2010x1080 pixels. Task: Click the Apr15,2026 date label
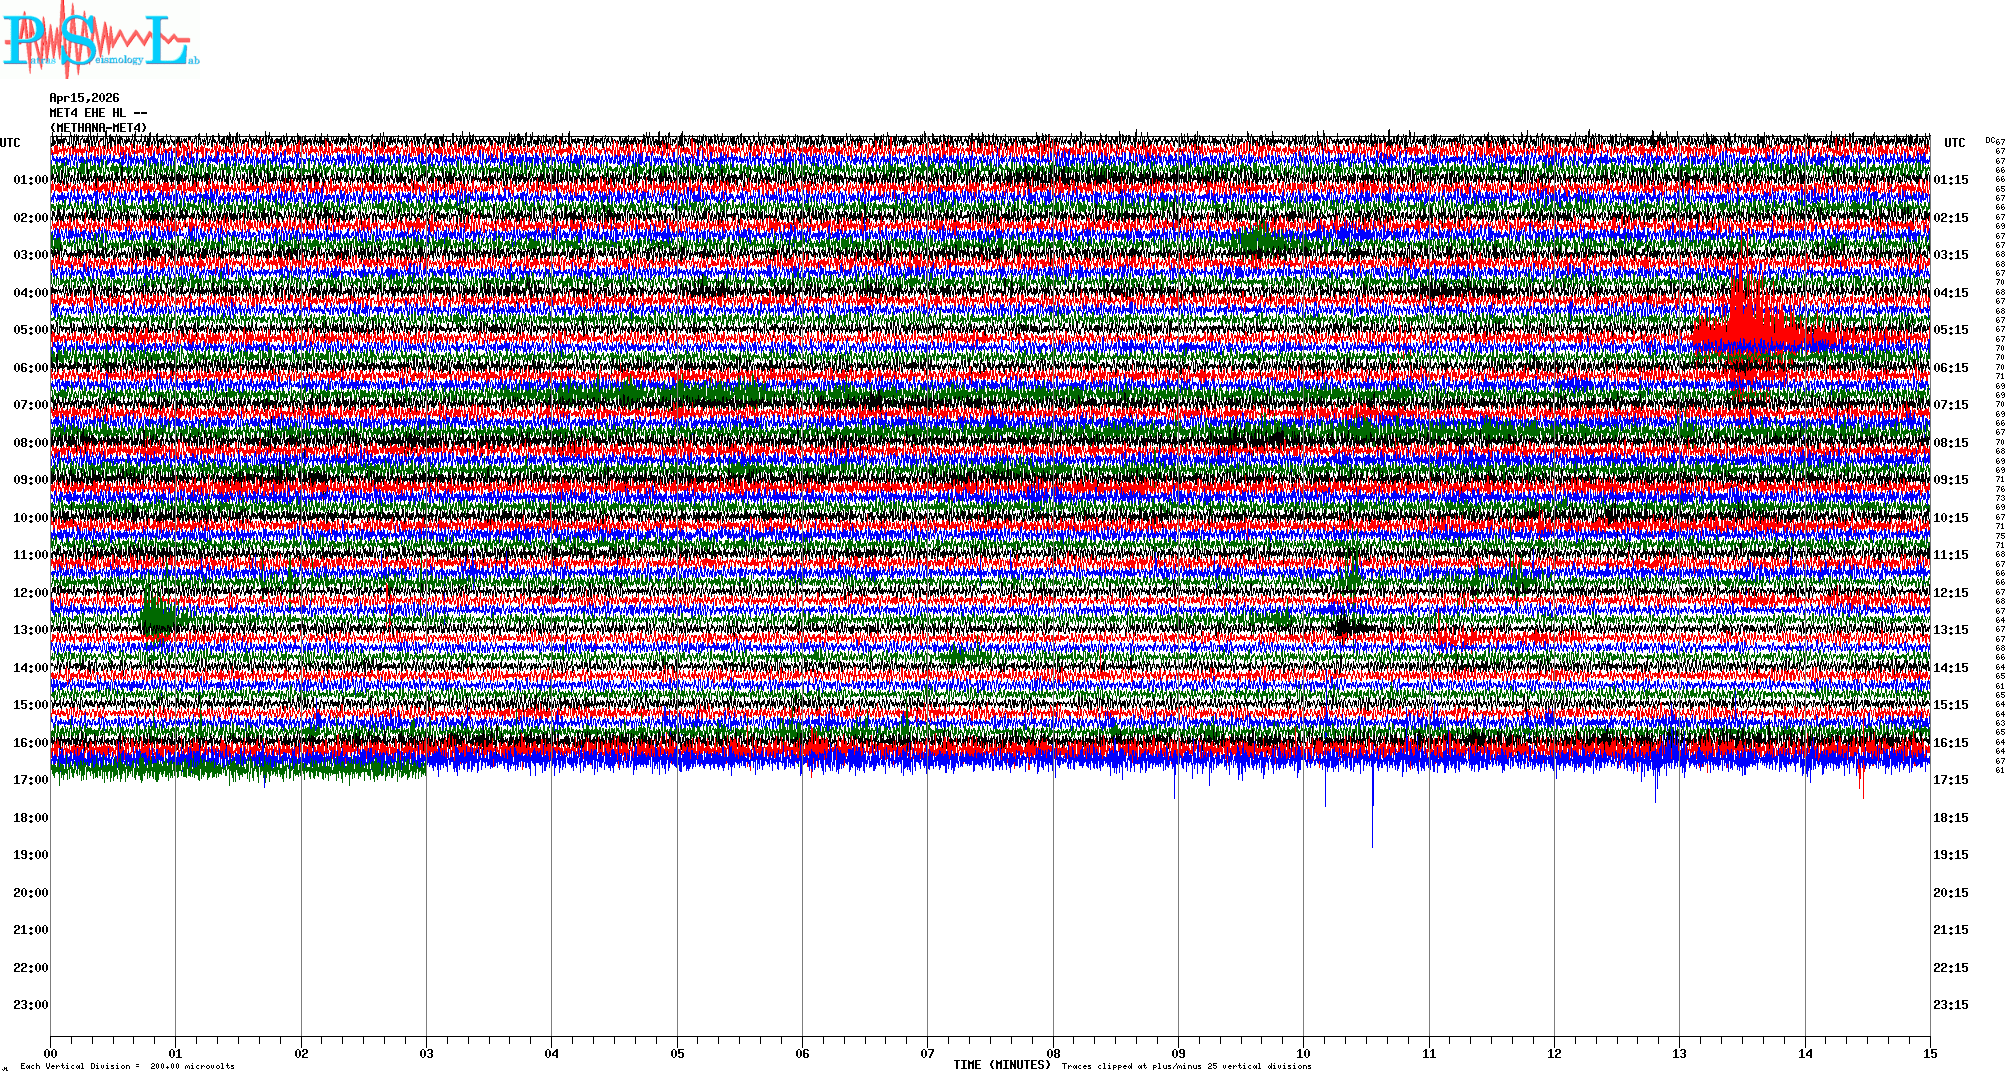(x=84, y=98)
